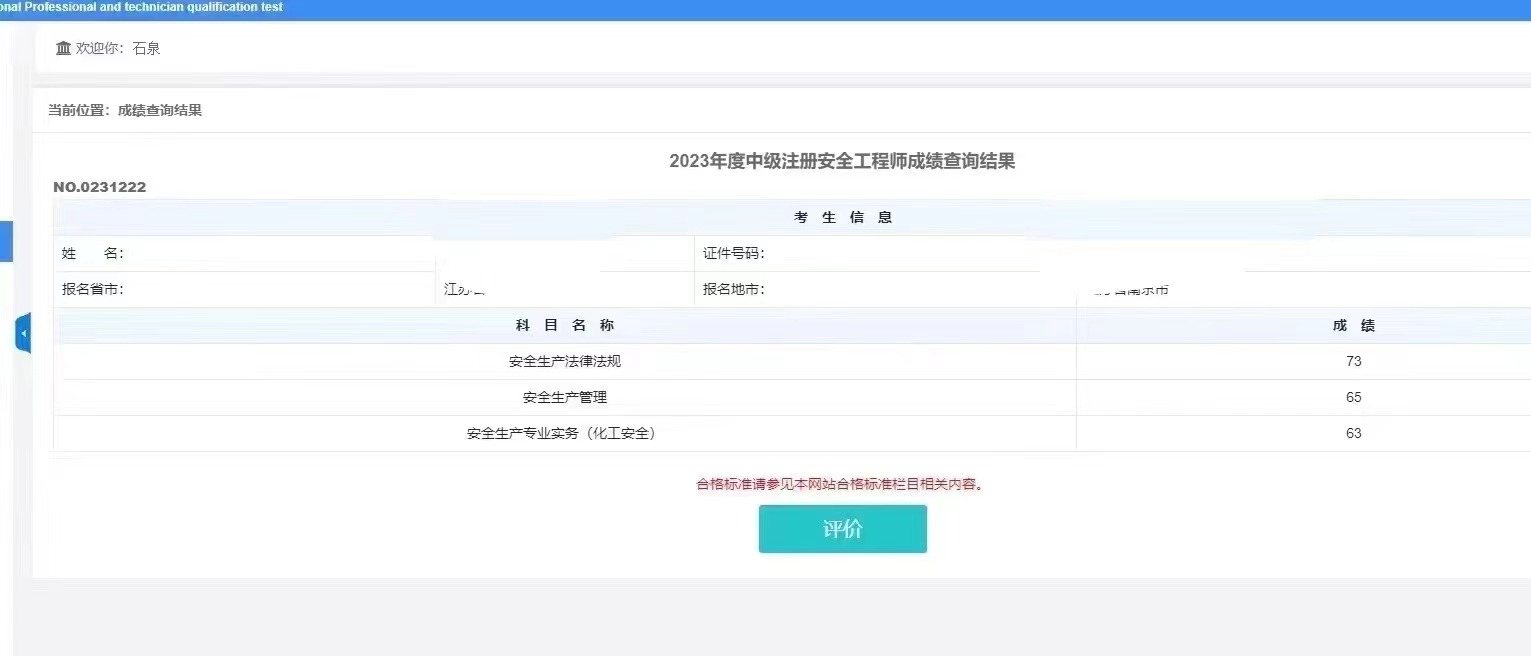
Task: Select the welcome text 欢迎你：石泉
Action: point(118,48)
